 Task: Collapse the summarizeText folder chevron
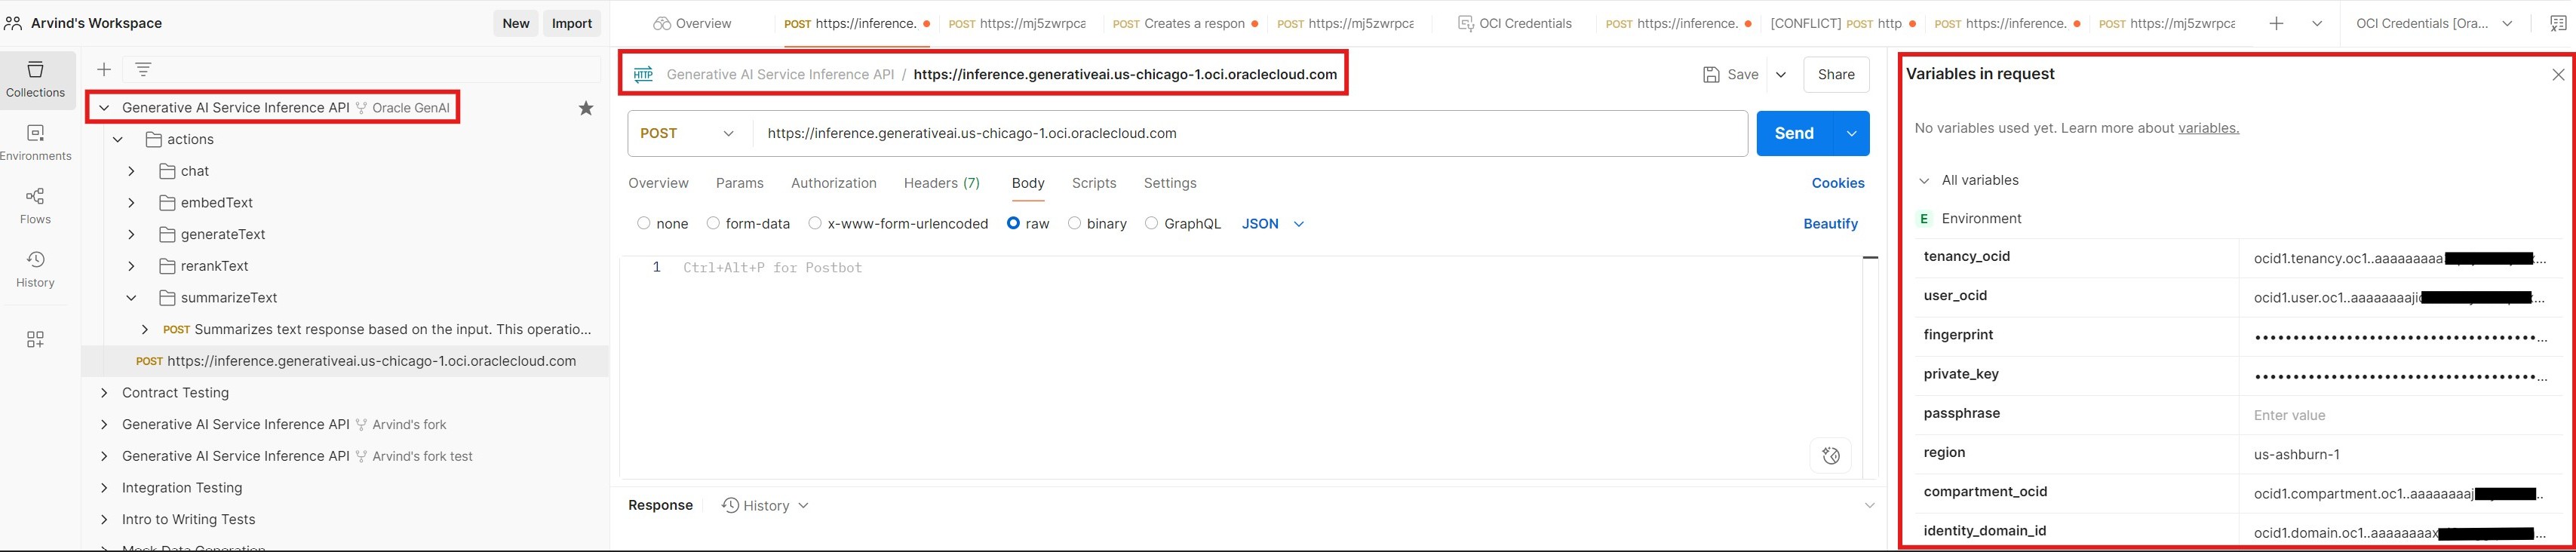(131, 298)
